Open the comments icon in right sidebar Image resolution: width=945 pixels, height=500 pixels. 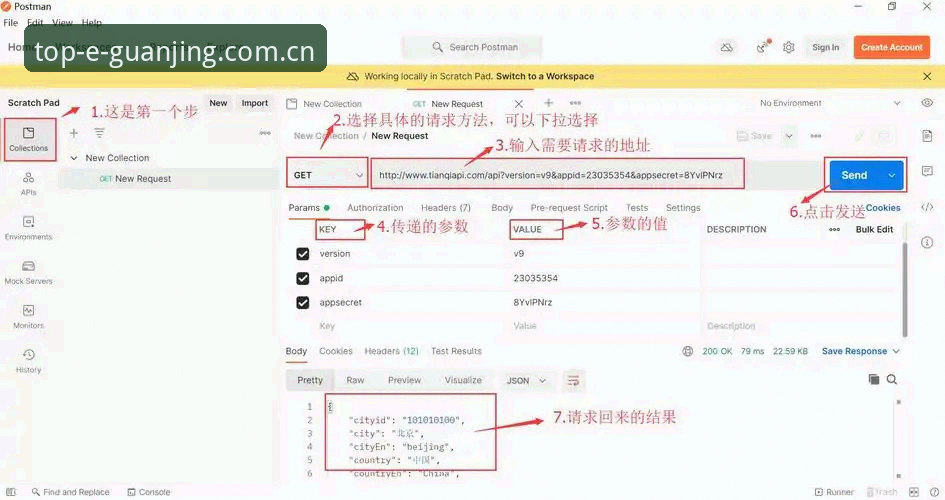927,172
